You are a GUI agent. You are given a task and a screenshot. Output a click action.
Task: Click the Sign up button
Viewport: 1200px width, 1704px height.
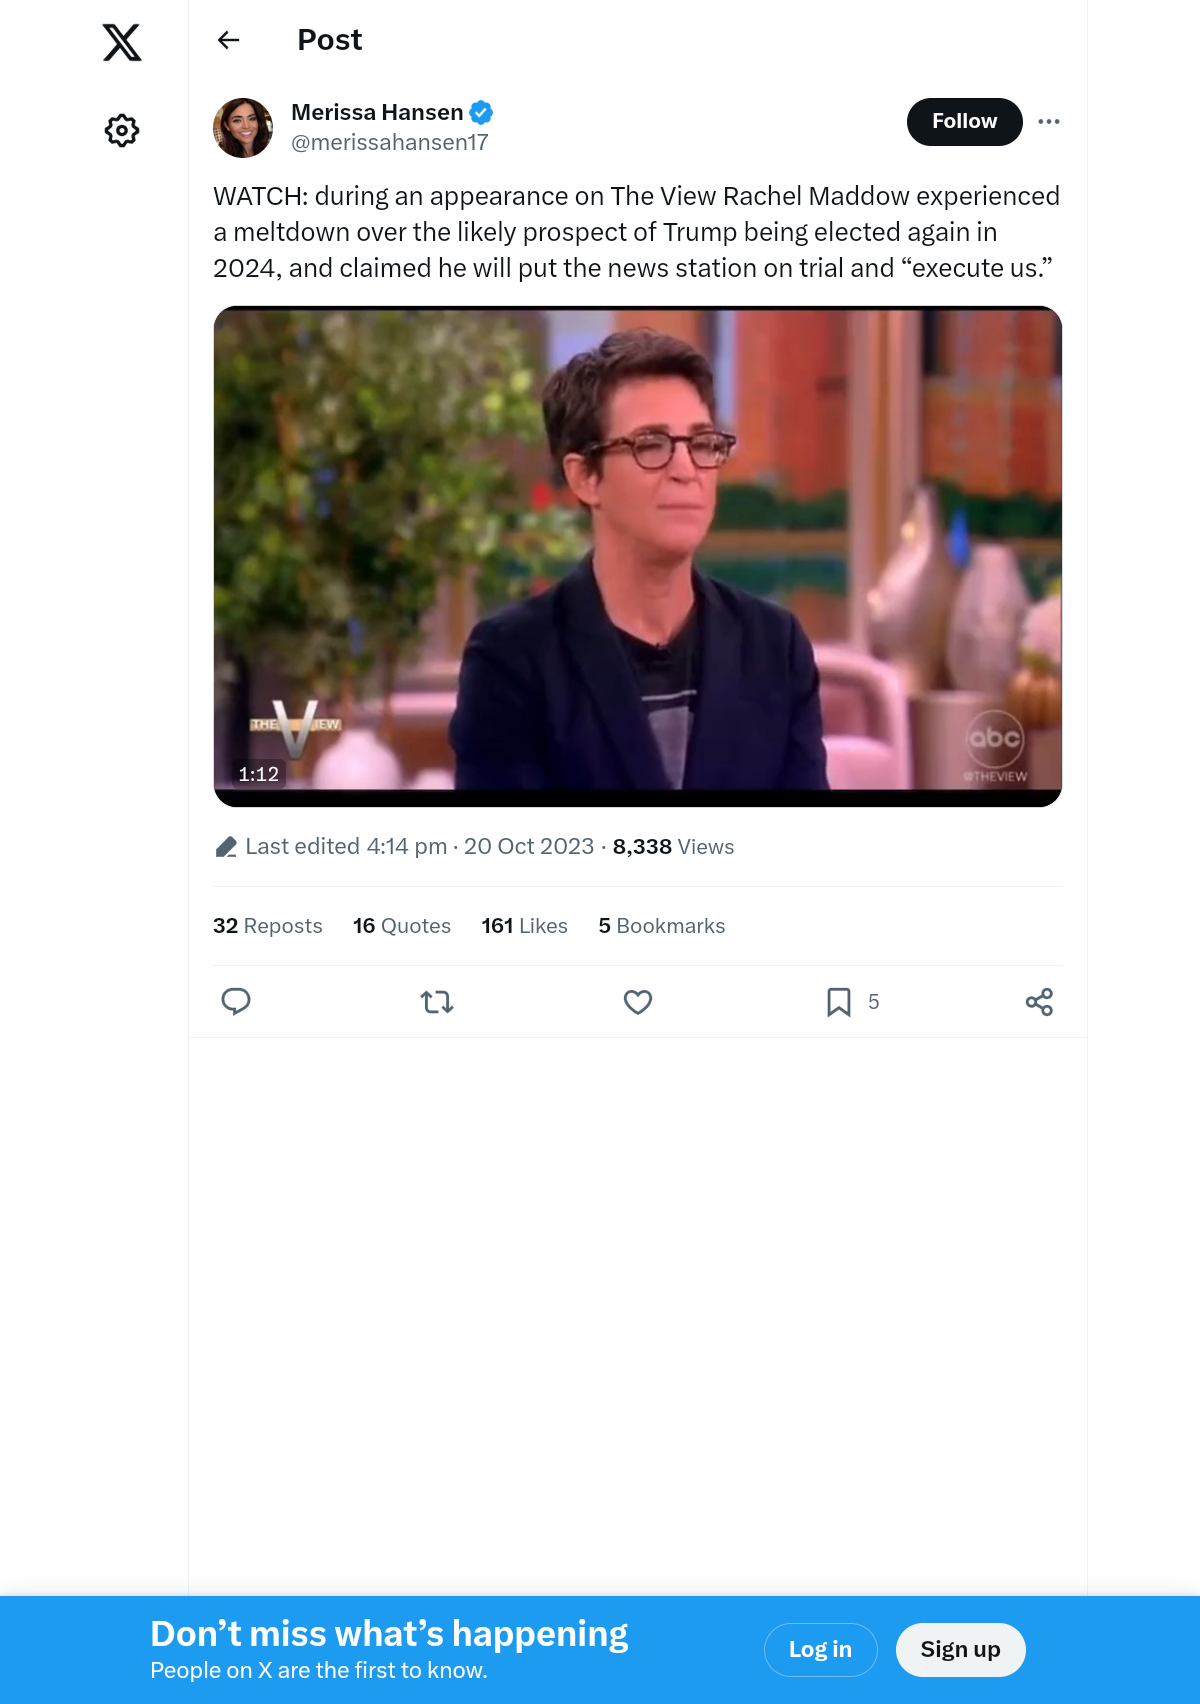click(x=960, y=1649)
